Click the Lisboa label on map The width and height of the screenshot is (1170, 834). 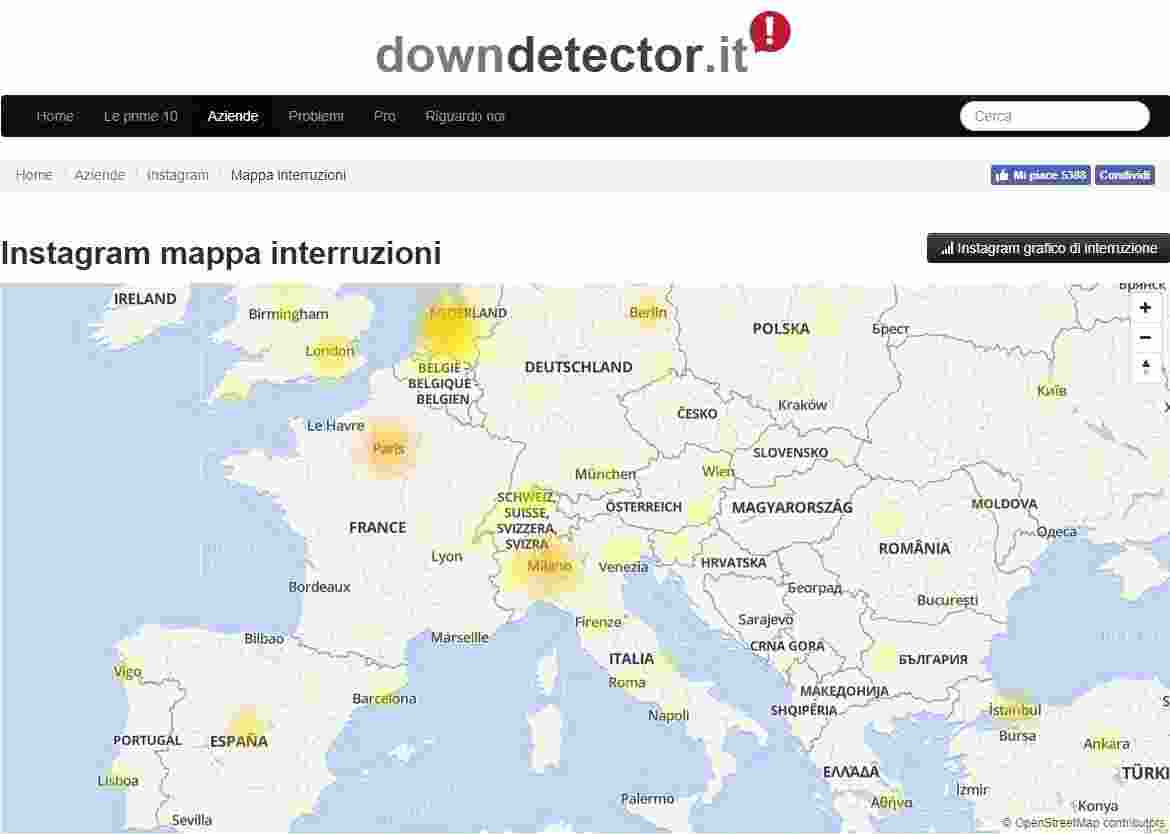118,781
